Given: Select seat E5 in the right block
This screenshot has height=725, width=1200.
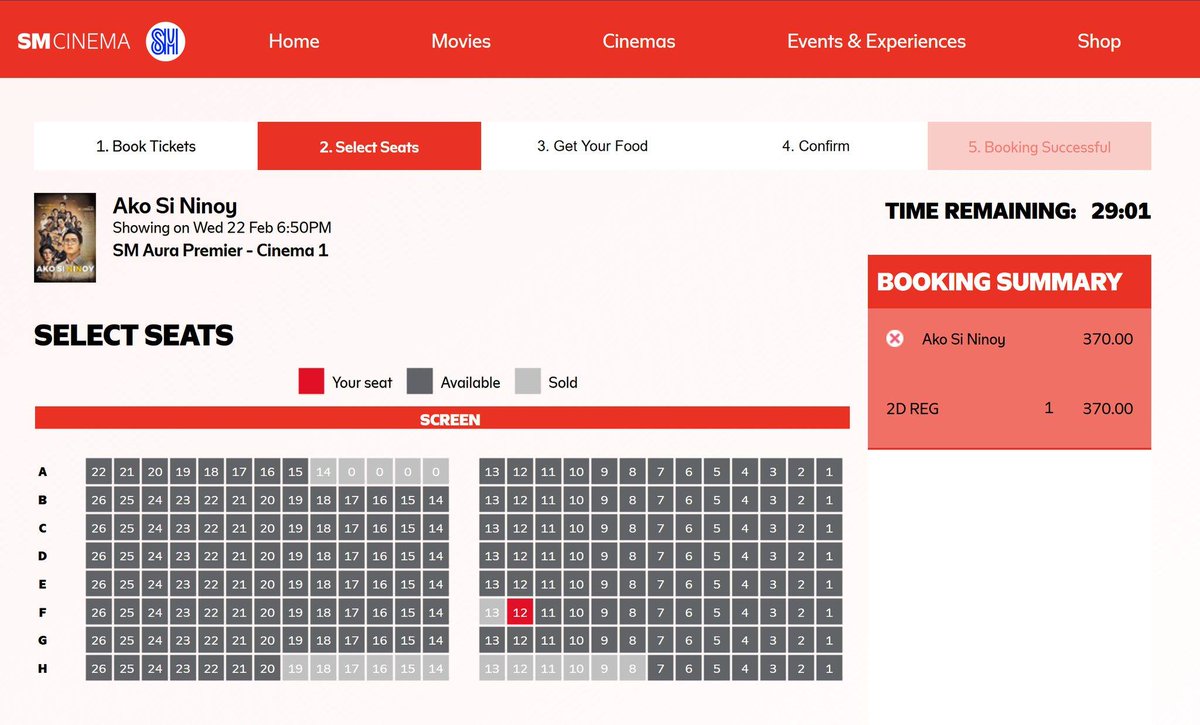Looking at the screenshot, I should point(717,584).
